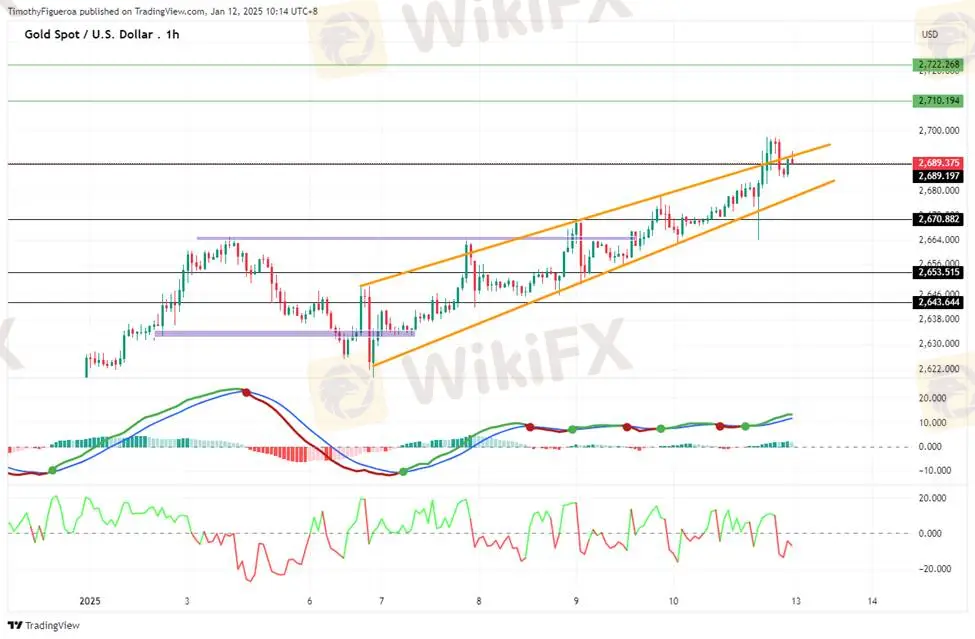Click the date label 10 on time axis

673,601
